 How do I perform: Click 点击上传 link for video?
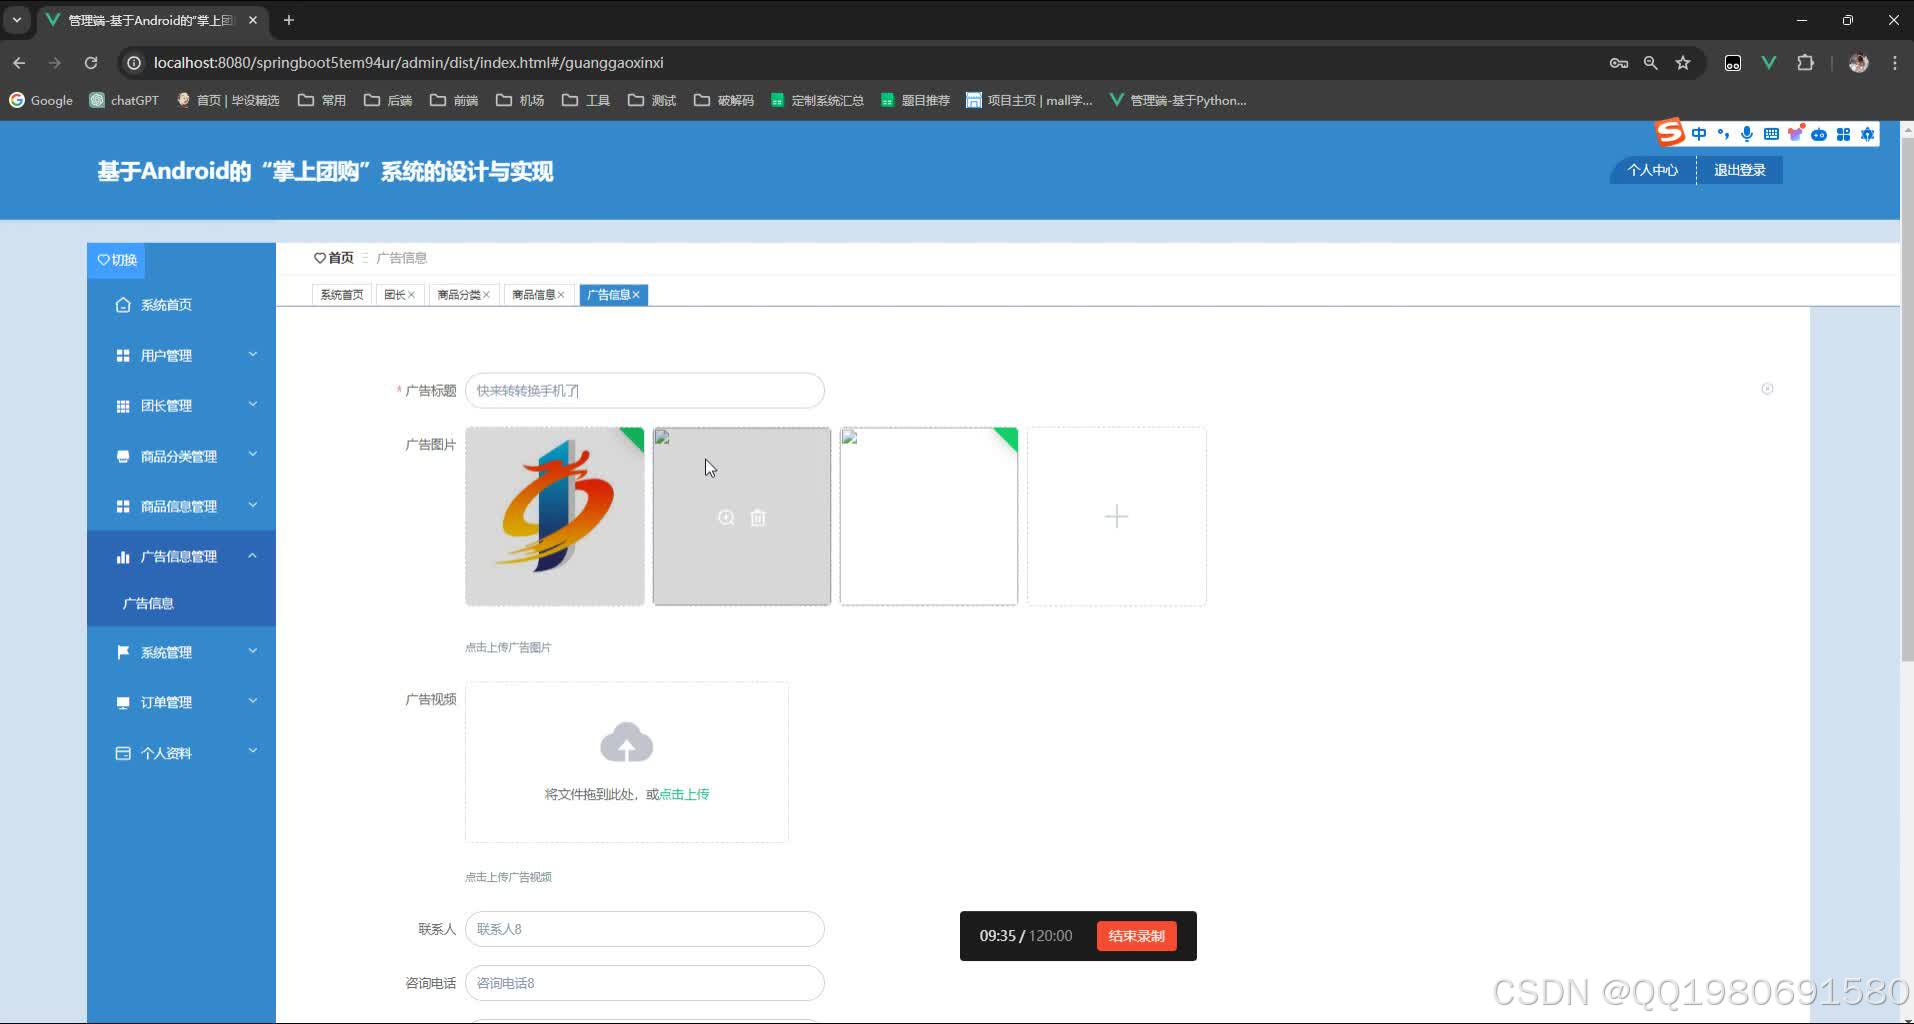(x=684, y=794)
